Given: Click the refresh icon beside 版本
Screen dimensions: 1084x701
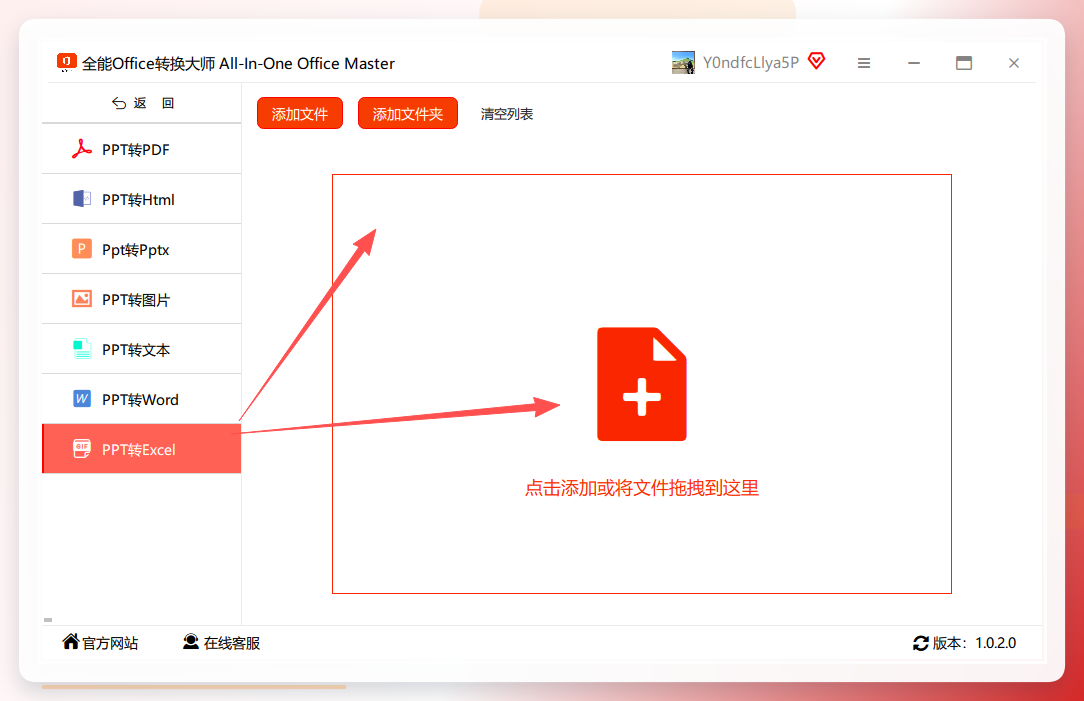Looking at the screenshot, I should pyautogui.click(x=920, y=644).
